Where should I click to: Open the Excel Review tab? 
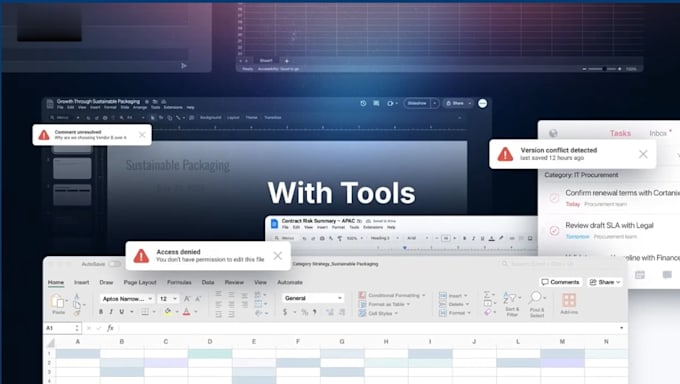point(234,282)
